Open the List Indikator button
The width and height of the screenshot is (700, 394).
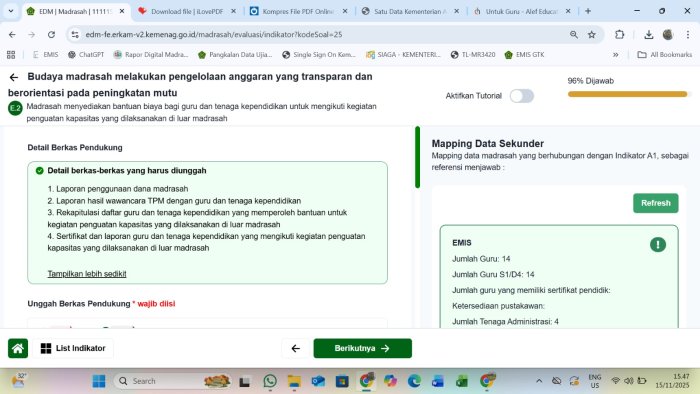pyautogui.click(x=73, y=348)
